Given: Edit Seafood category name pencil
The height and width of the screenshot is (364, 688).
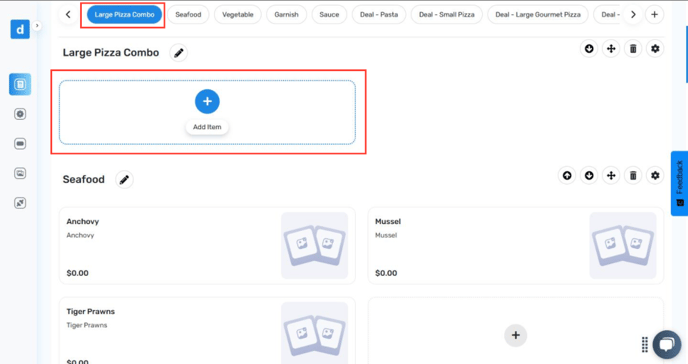Looking at the screenshot, I should point(124,180).
